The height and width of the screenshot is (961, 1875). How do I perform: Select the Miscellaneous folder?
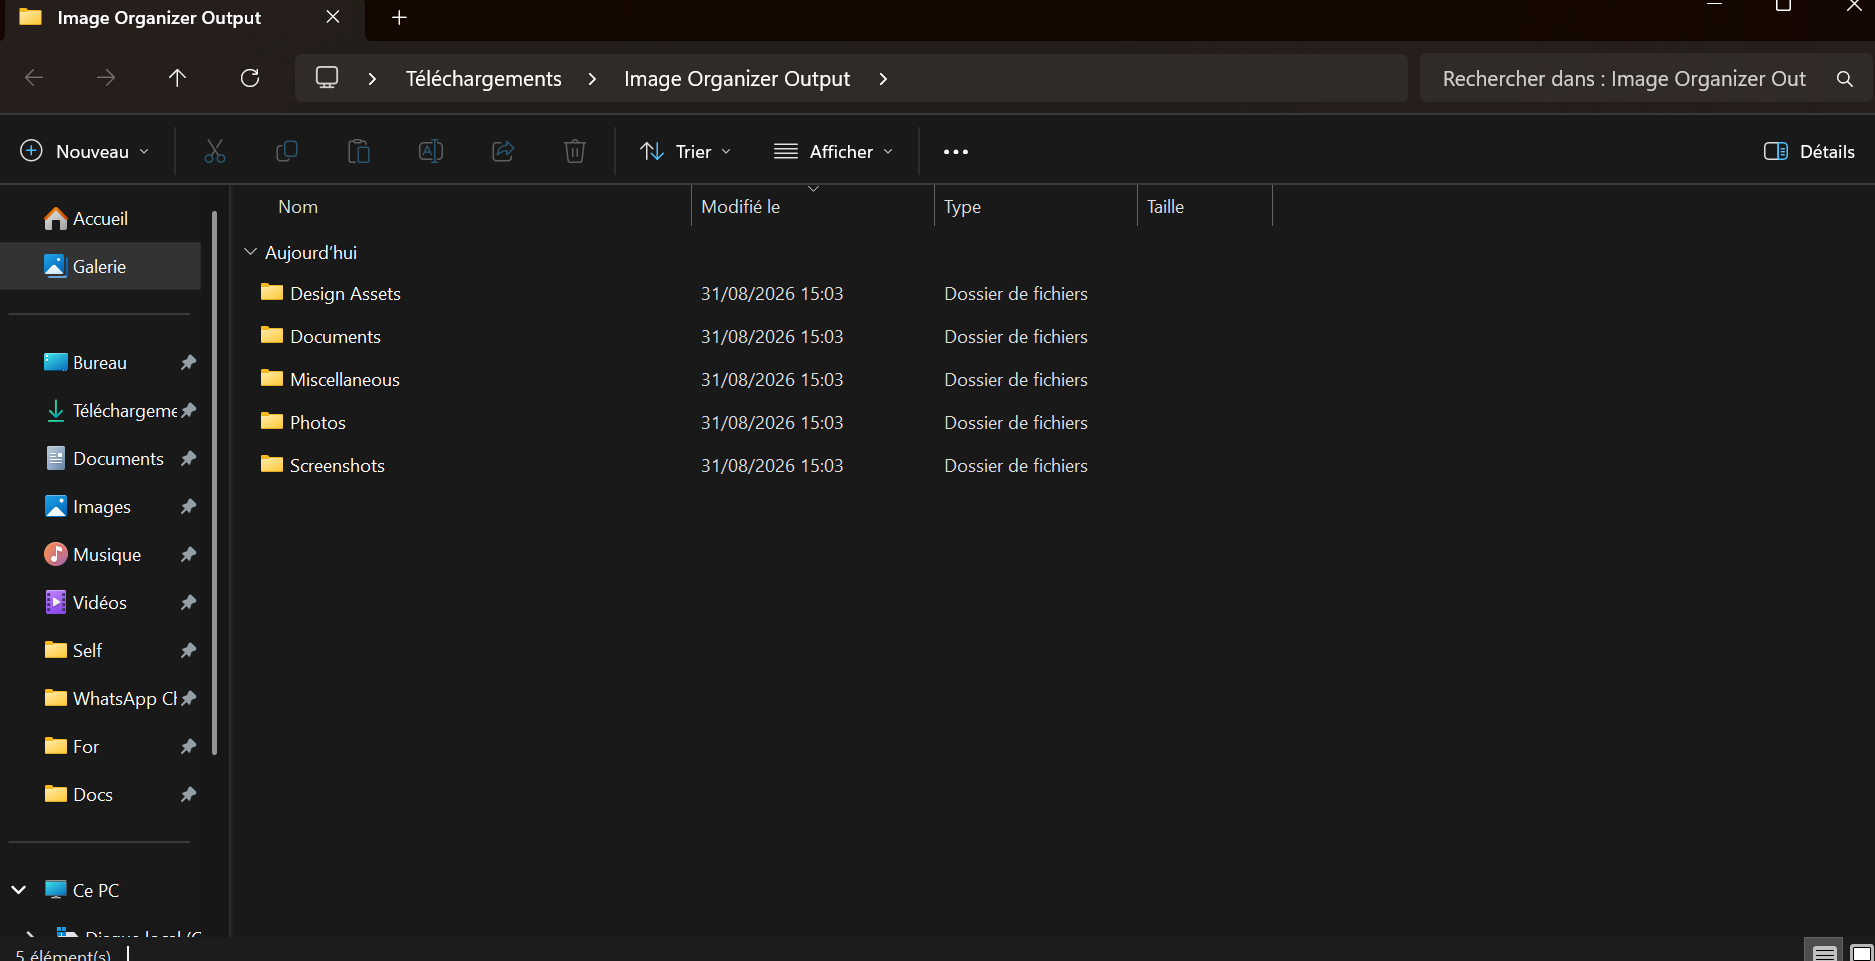(x=344, y=379)
